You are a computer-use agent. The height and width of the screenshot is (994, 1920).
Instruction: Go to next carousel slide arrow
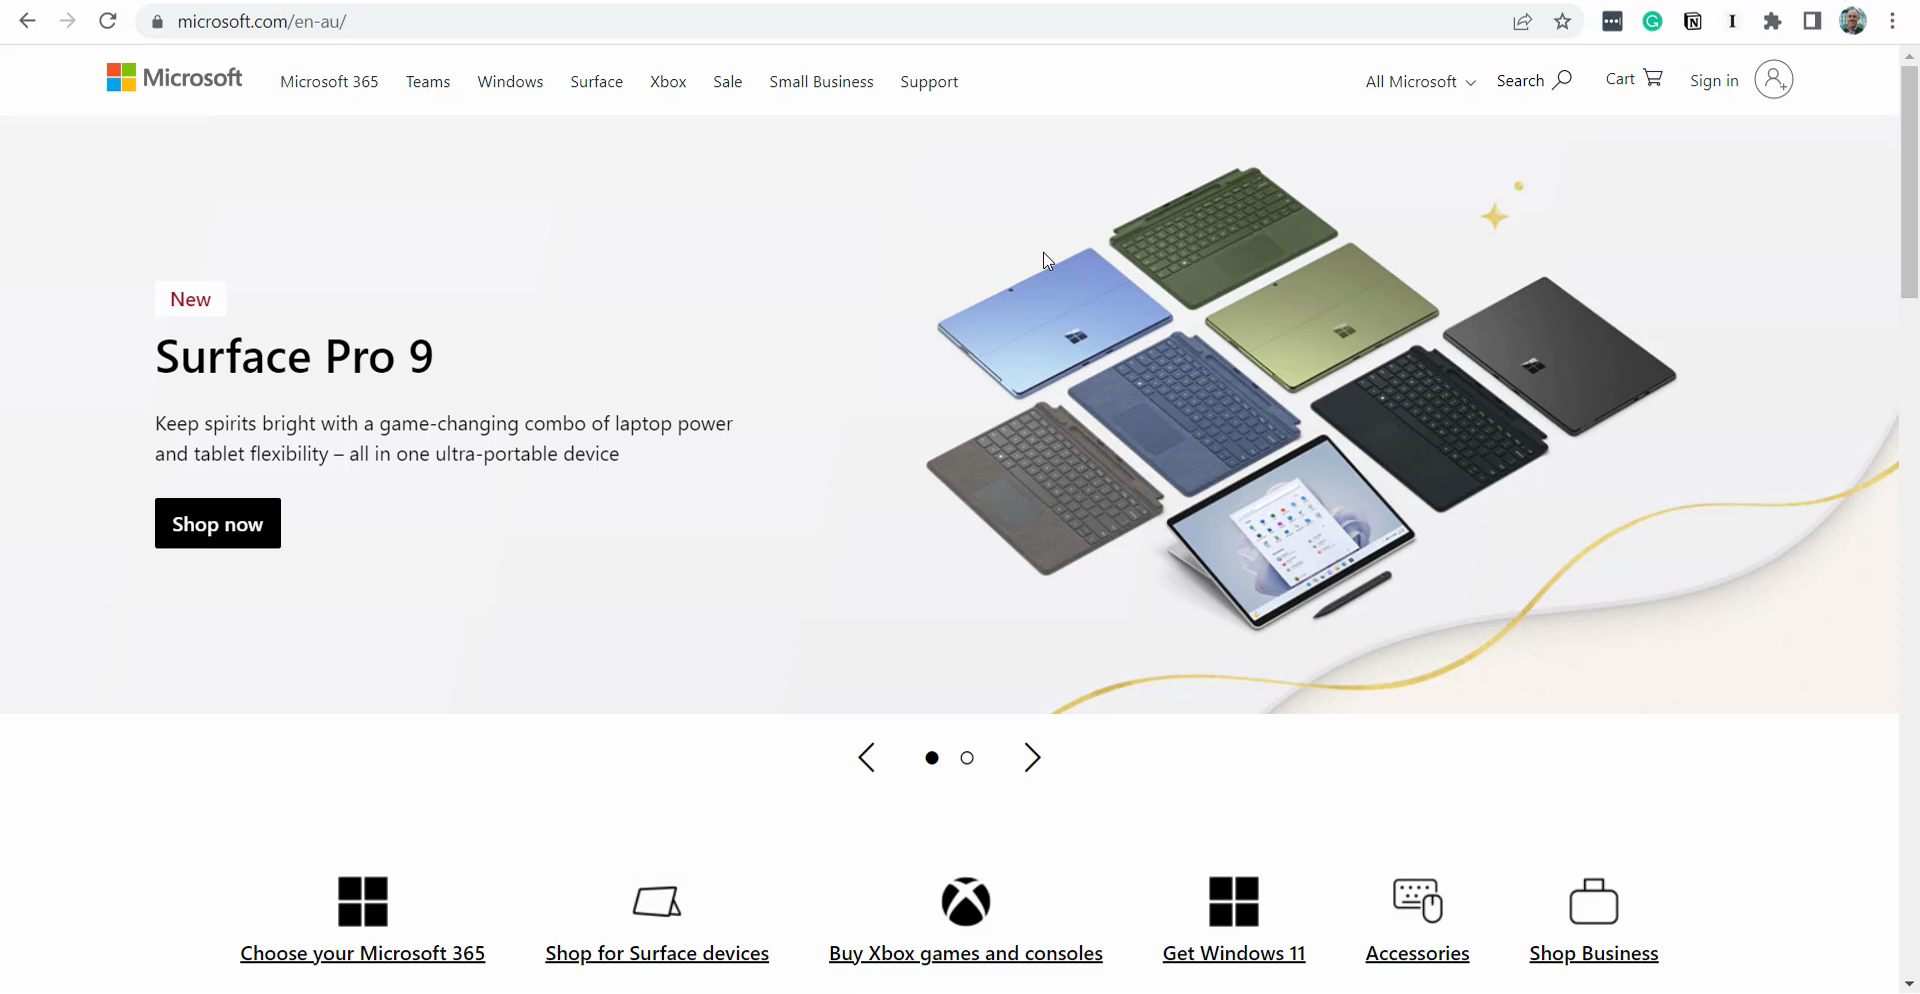point(1032,758)
